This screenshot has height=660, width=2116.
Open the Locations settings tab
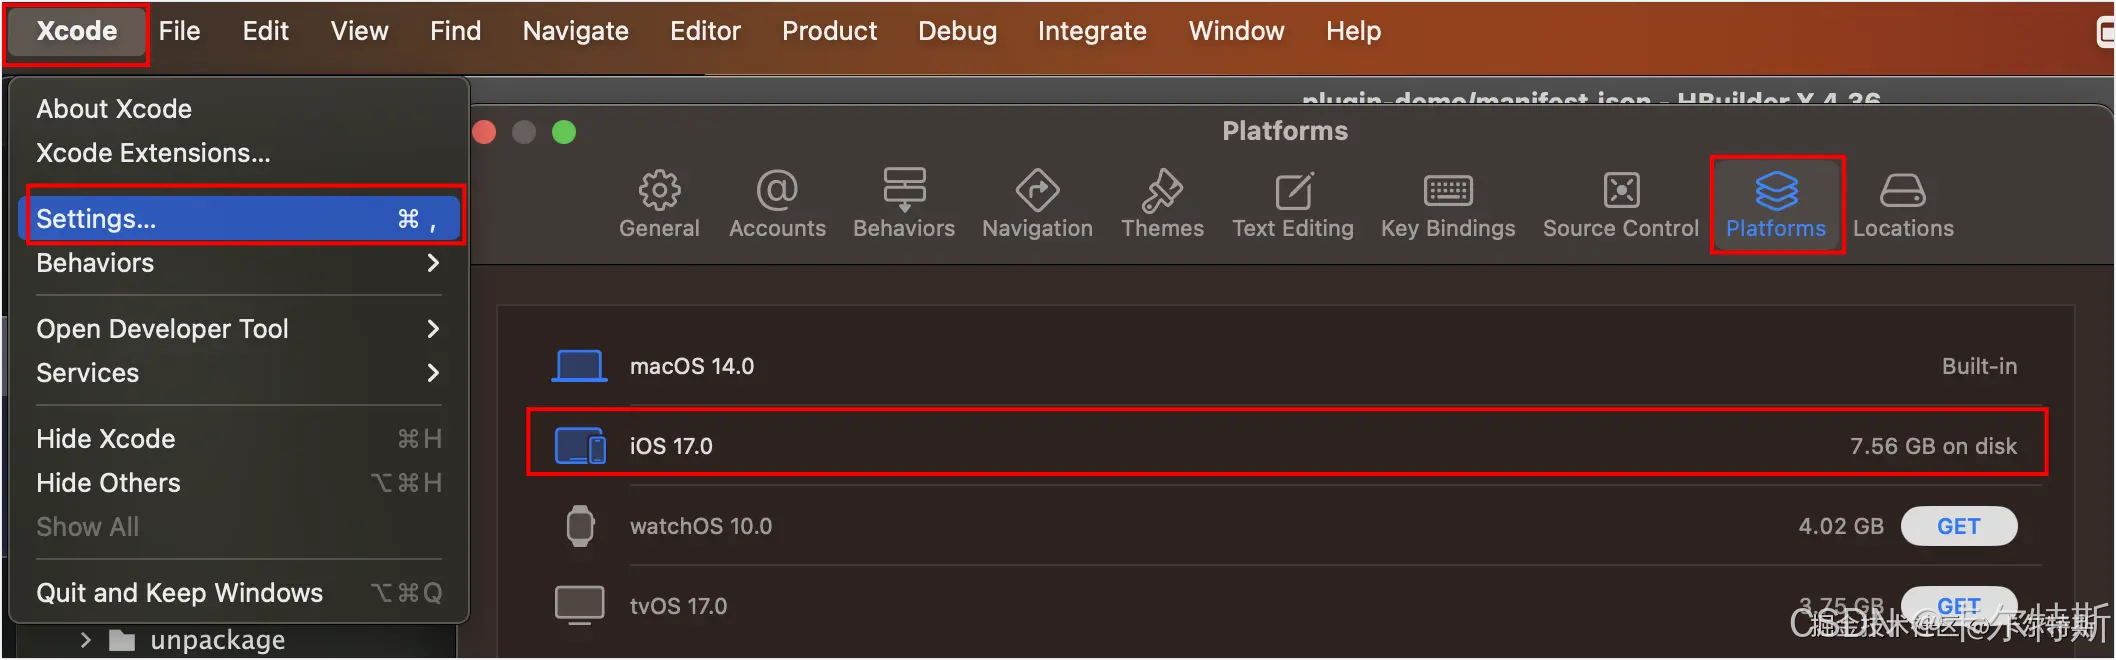point(1903,205)
